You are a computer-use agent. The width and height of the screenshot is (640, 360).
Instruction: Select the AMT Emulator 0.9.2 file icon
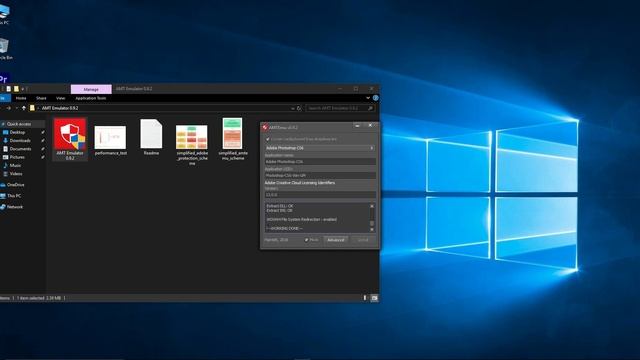tap(70, 139)
